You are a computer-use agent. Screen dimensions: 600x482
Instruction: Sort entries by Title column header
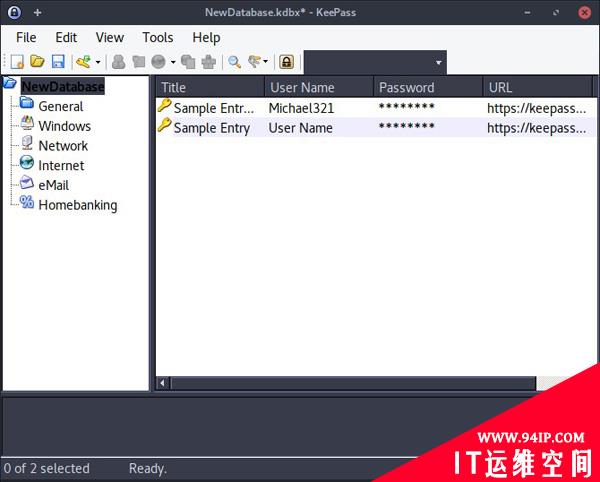210,88
